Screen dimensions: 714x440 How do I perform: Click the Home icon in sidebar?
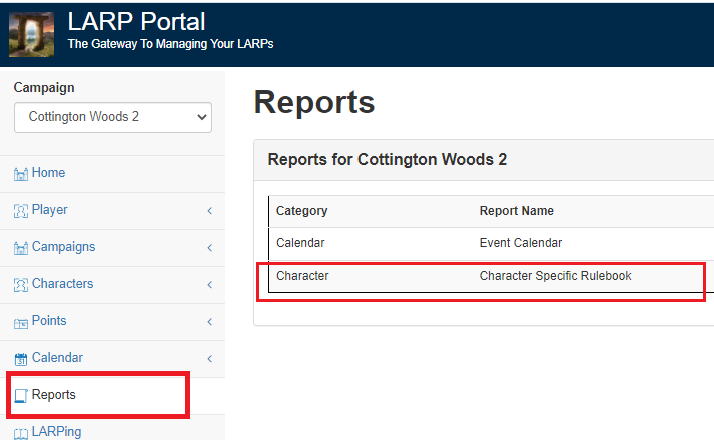click(21, 174)
